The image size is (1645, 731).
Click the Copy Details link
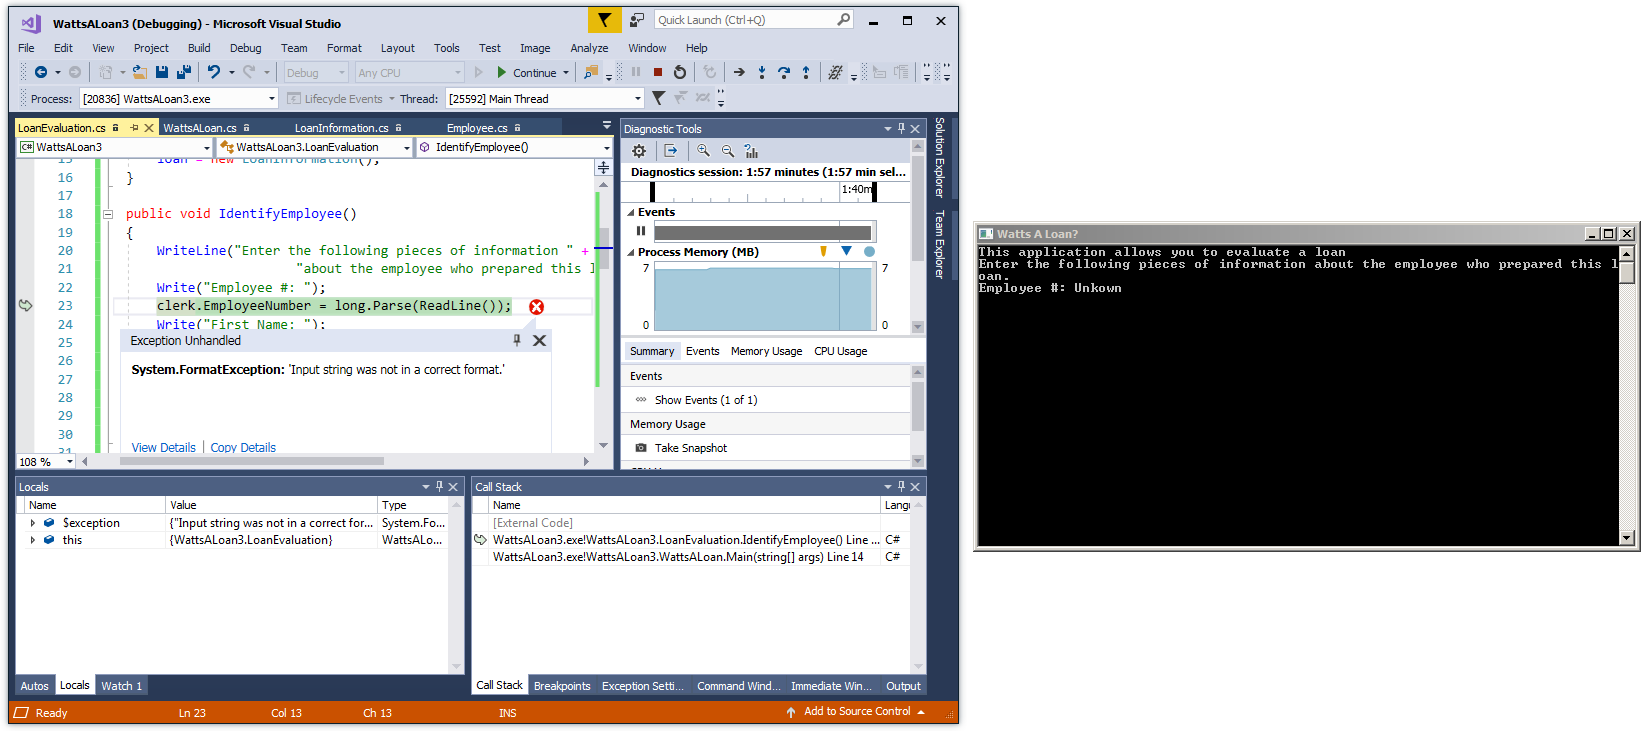point(243,448)
